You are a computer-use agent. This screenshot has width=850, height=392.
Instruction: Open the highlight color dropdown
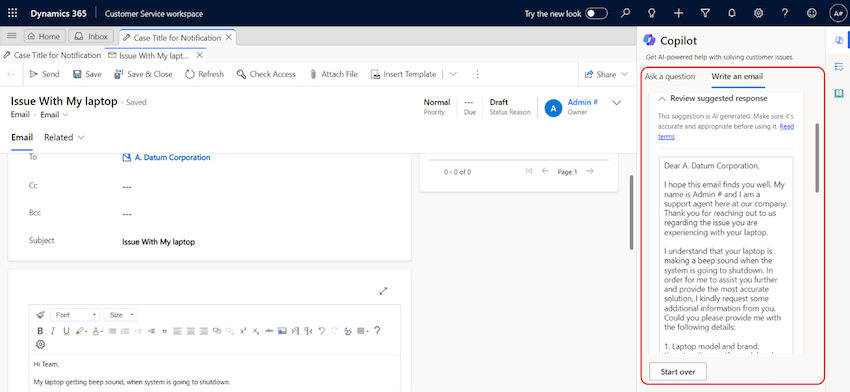(82, 331)
